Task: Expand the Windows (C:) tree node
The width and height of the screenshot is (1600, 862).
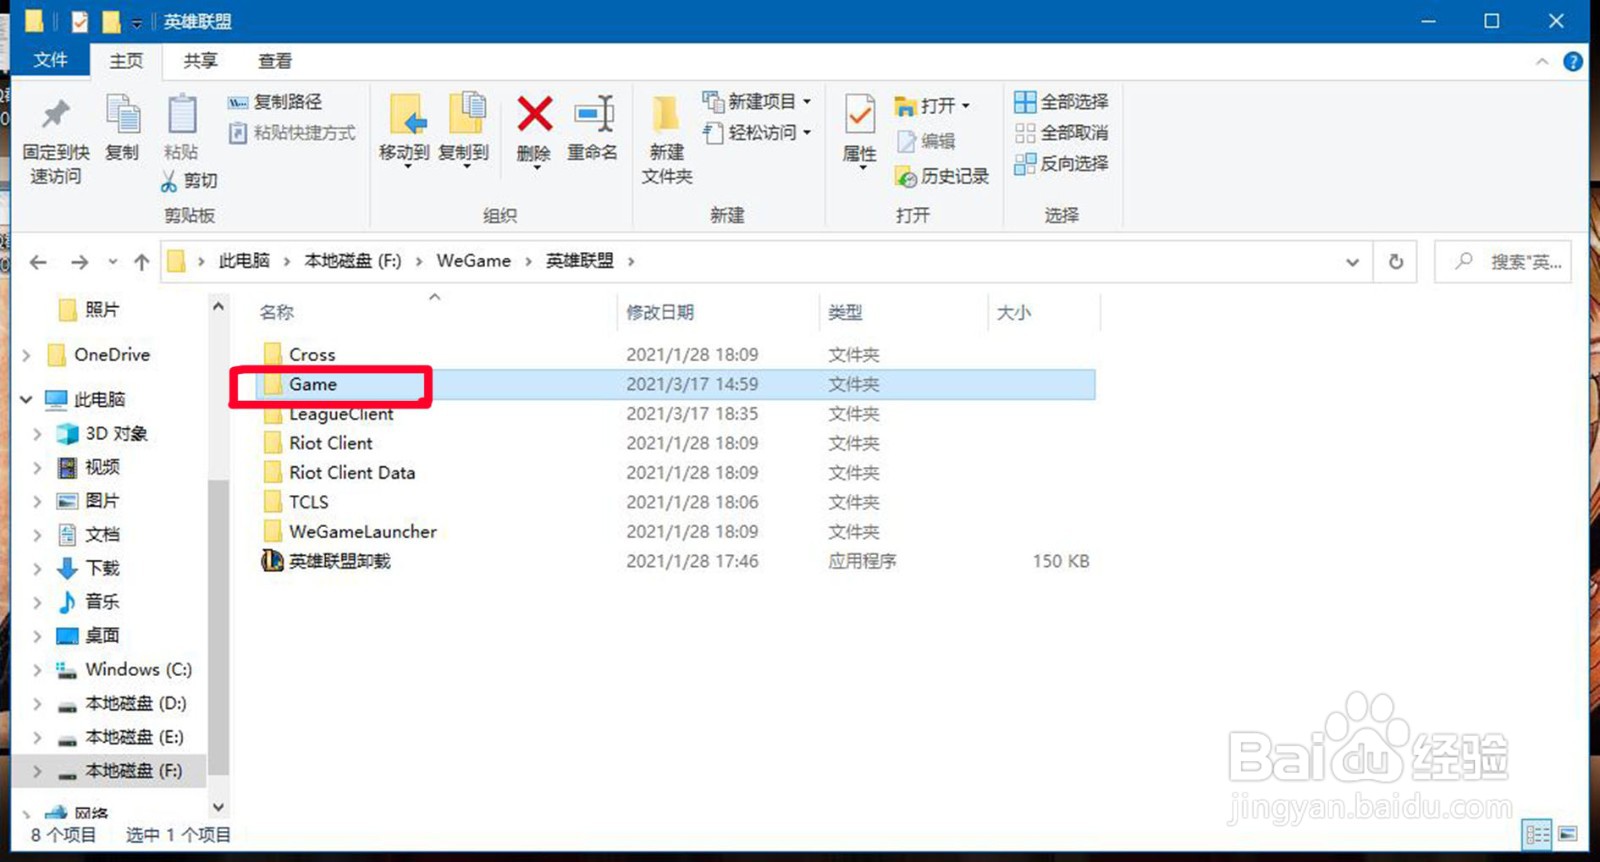Action: (37, 670)
